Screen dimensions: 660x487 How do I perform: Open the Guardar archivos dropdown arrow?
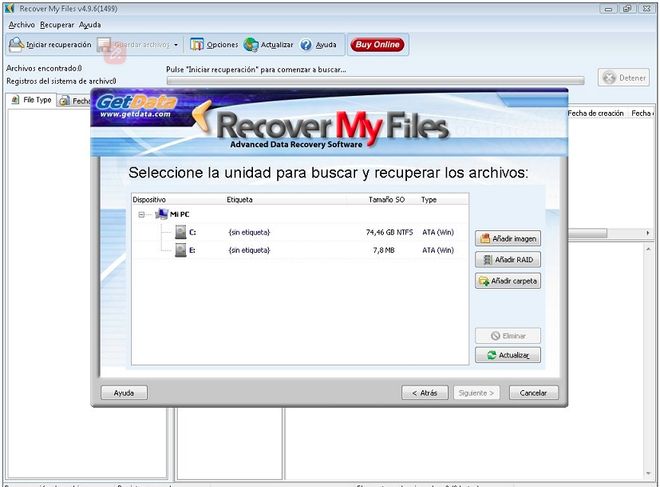pos(176,45)
